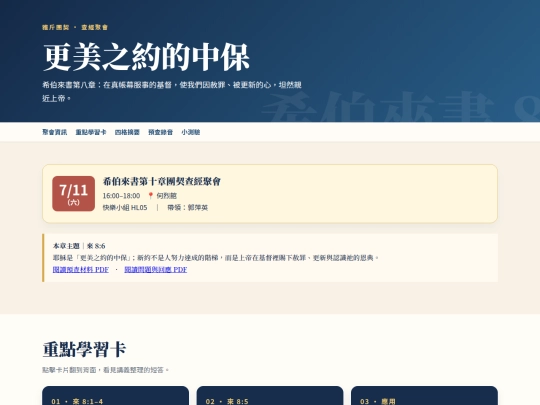Click the leader text starting with 帶領
Image resolution: width=540 pixels, height=405 pixels.
(188, 208)
